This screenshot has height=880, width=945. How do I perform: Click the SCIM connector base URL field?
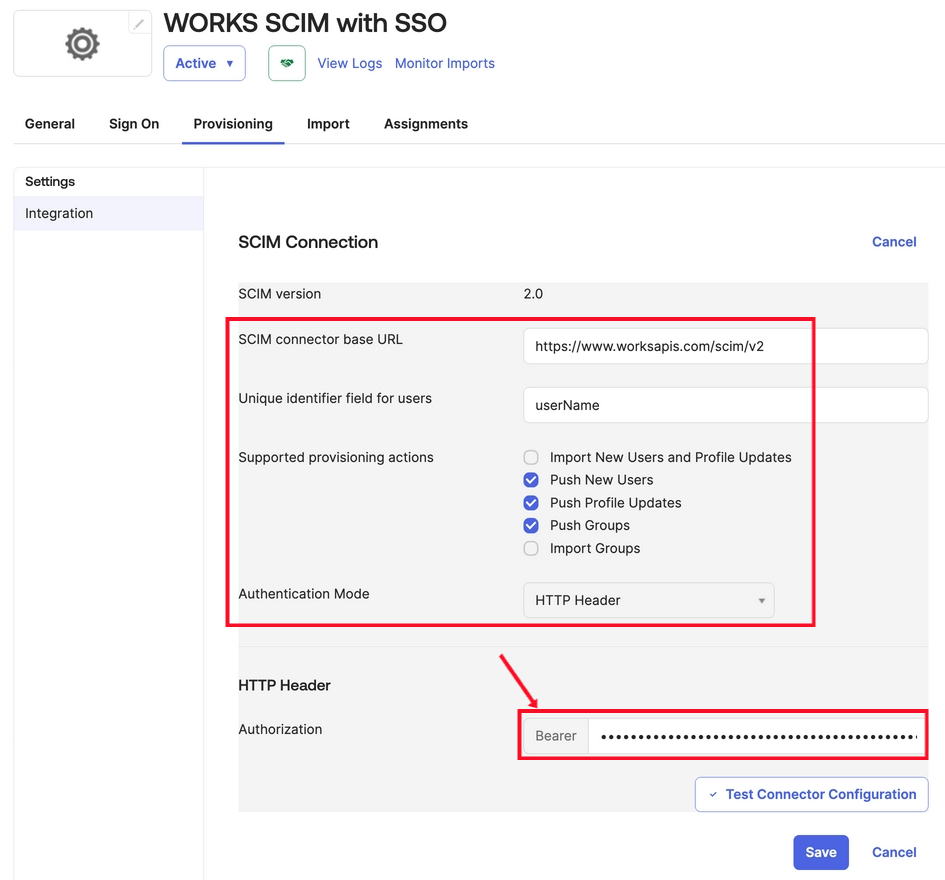726,346
